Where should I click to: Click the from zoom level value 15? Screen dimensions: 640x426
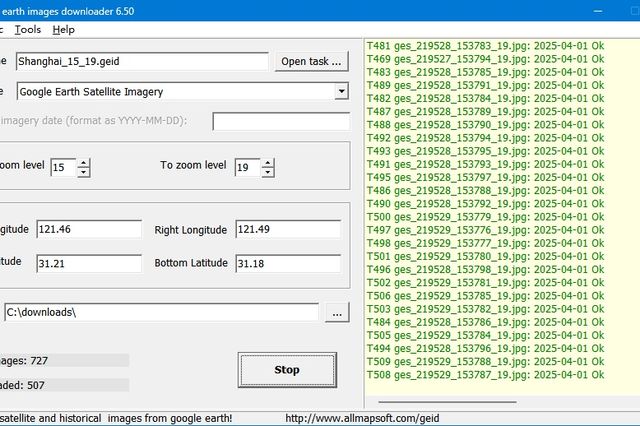pyautogui.click(x=64, y=167)
